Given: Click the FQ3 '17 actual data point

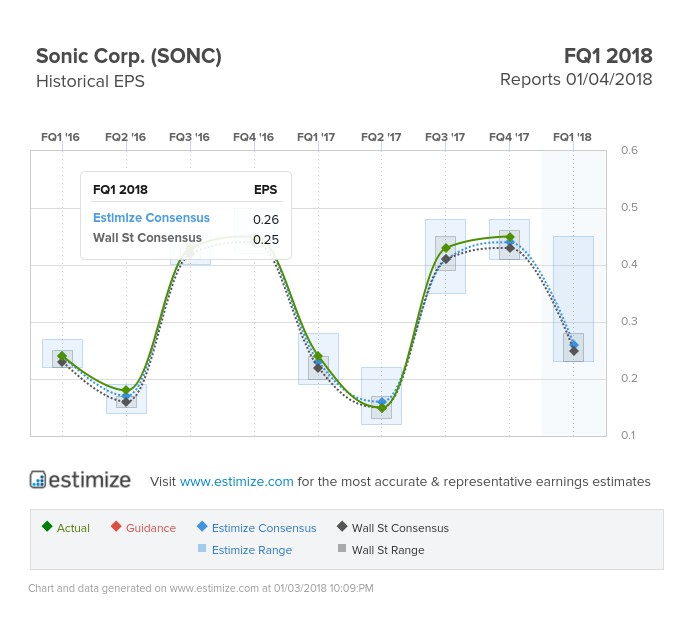Looking at the screenshot, I should point(446,248).
